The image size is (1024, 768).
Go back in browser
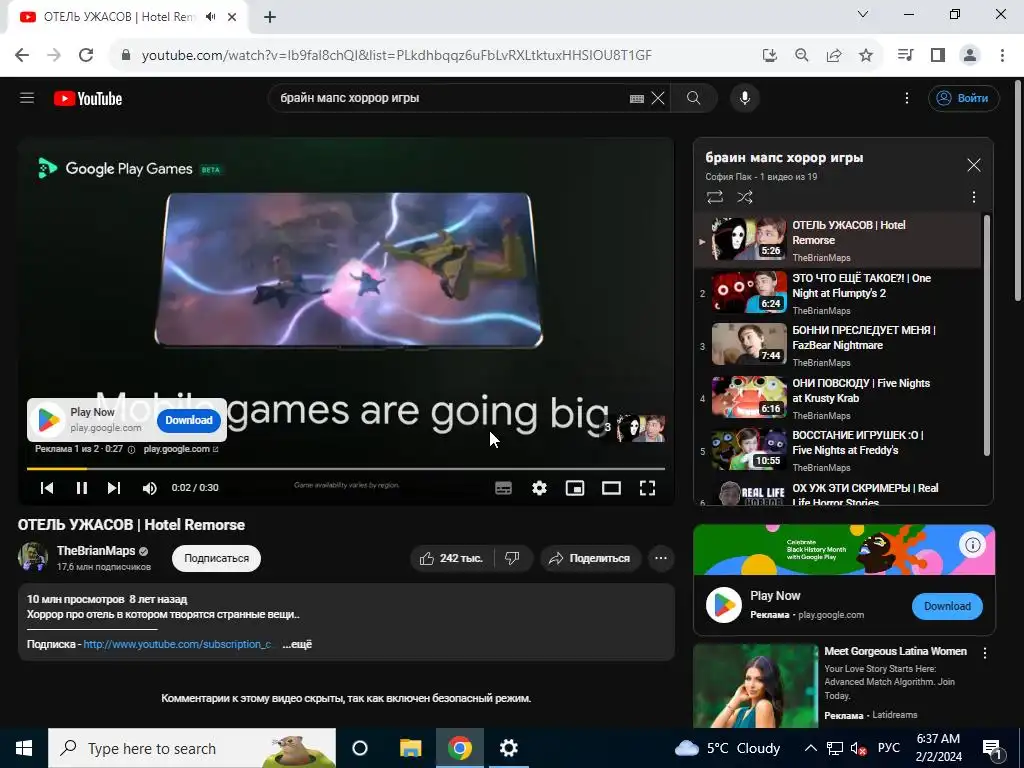coord(22,55)
